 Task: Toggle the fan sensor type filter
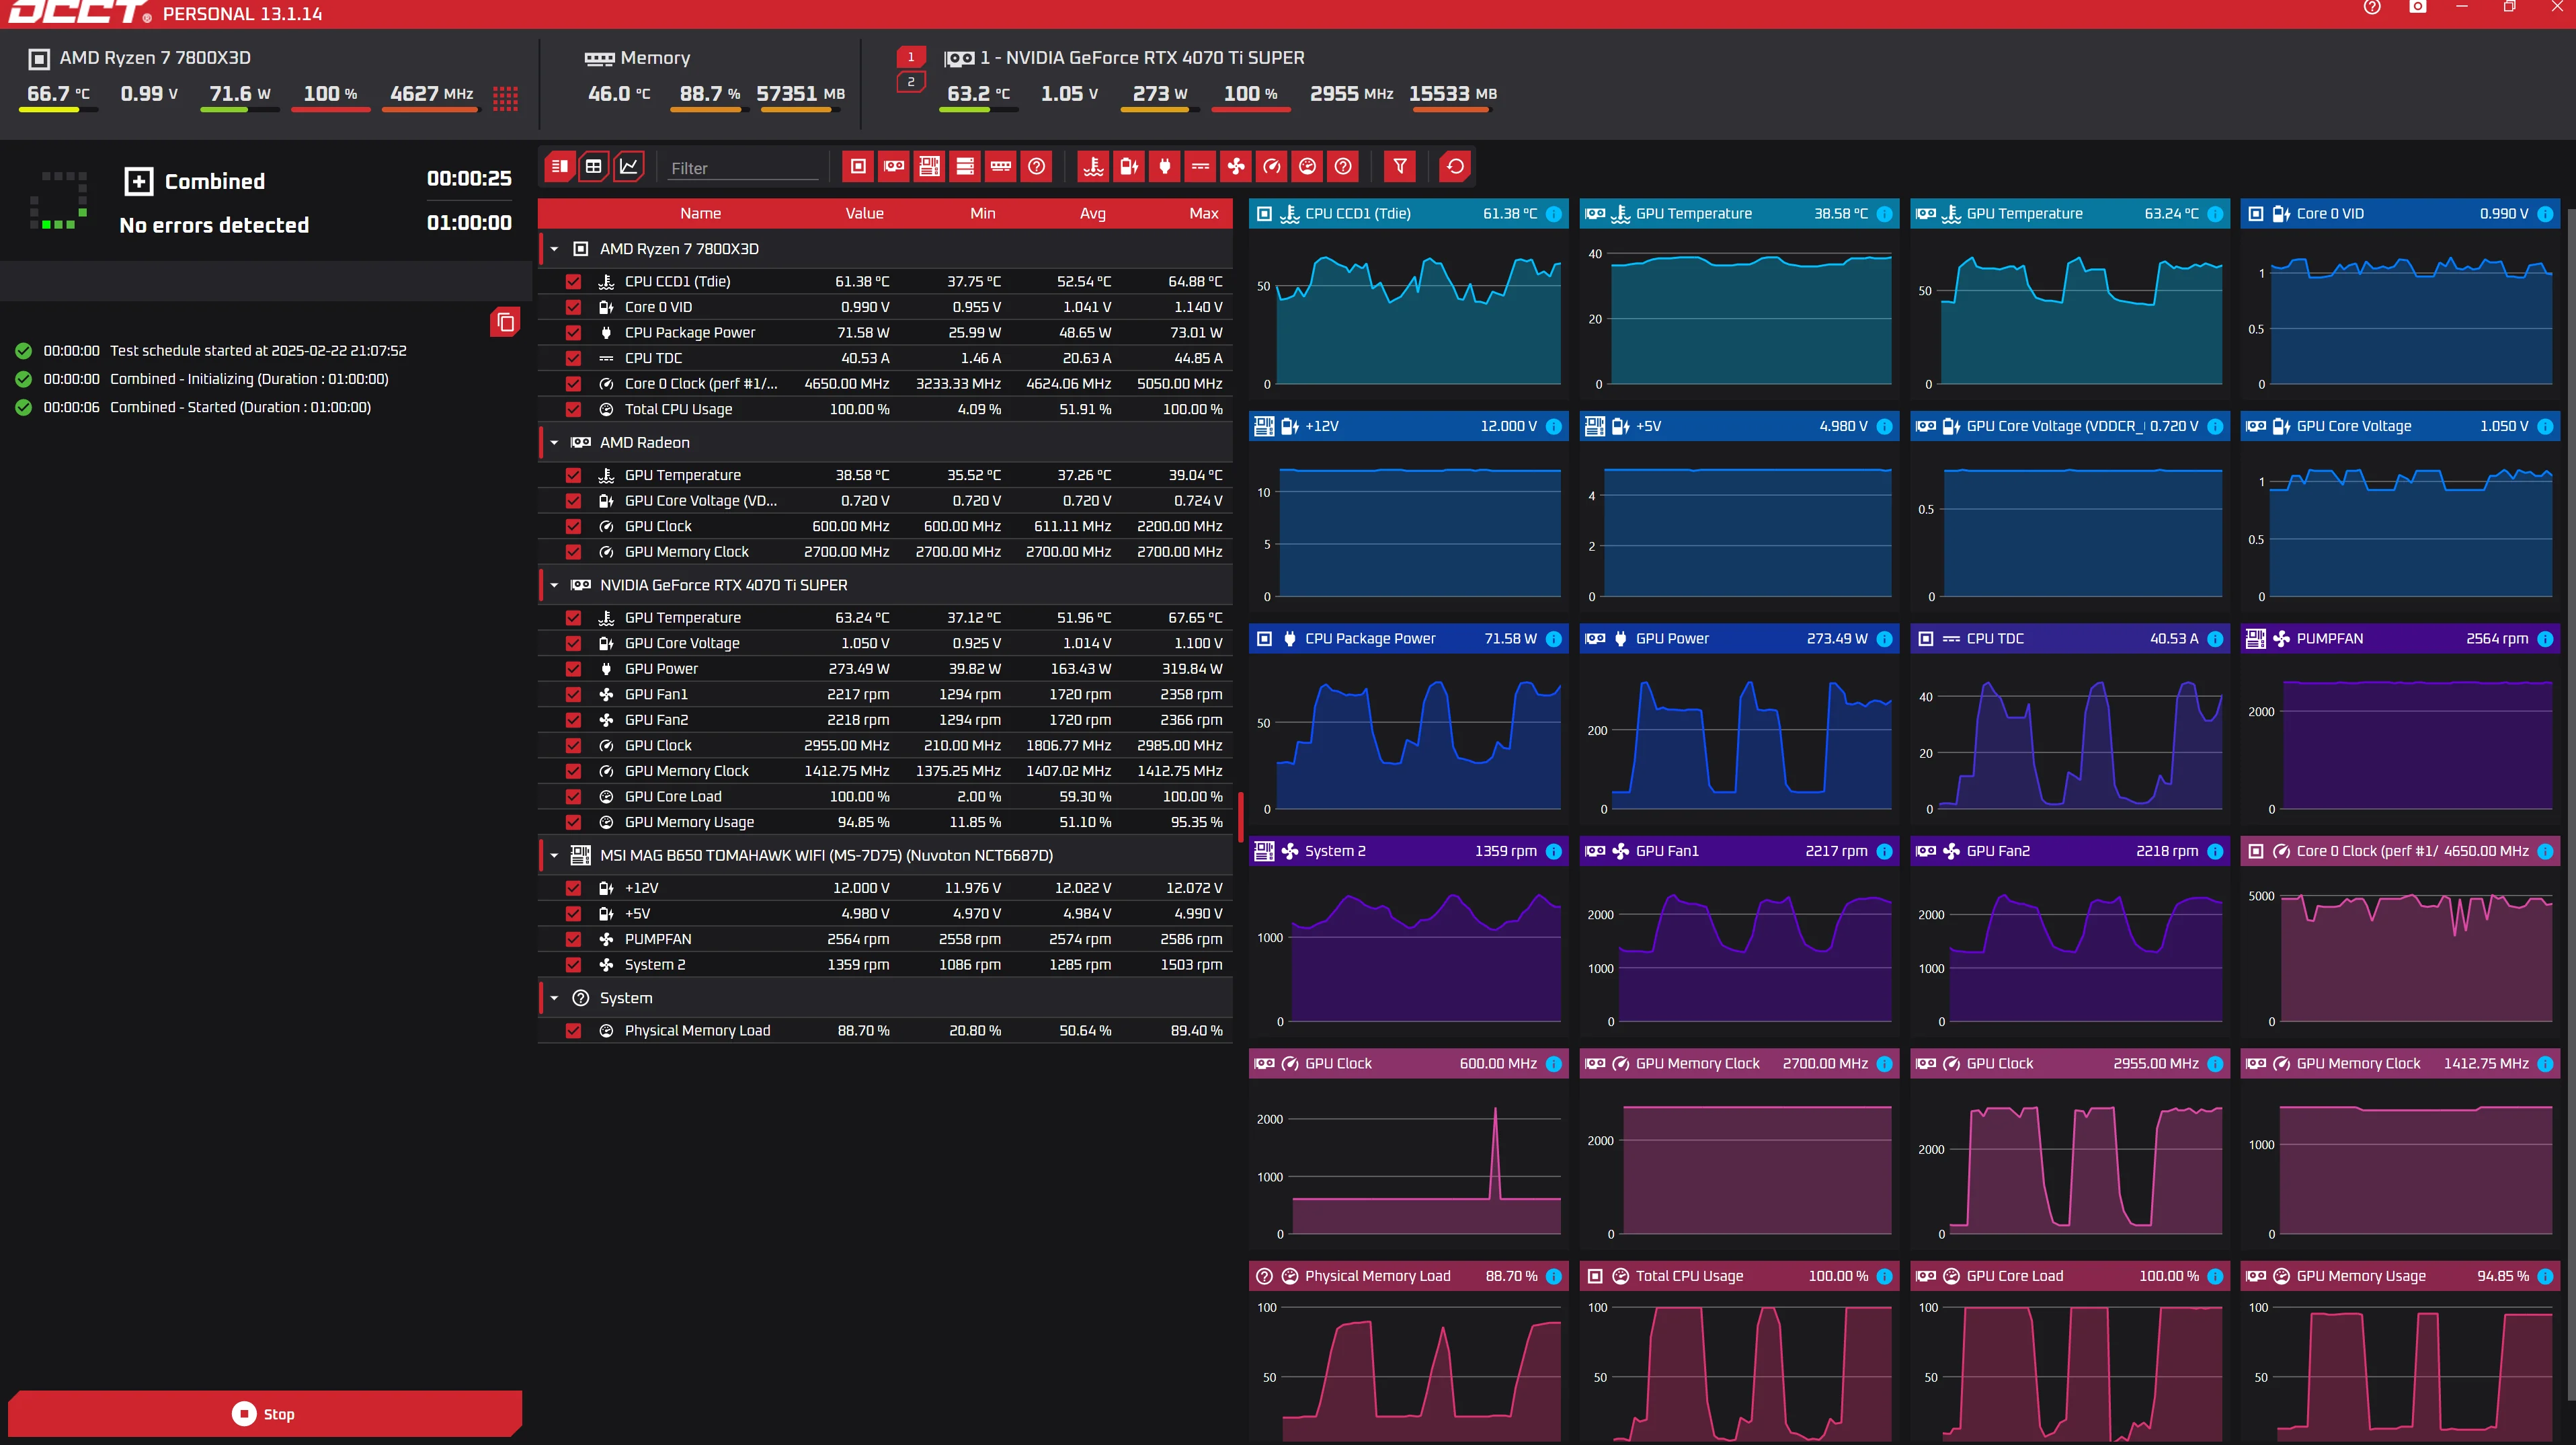(1237, 167)
